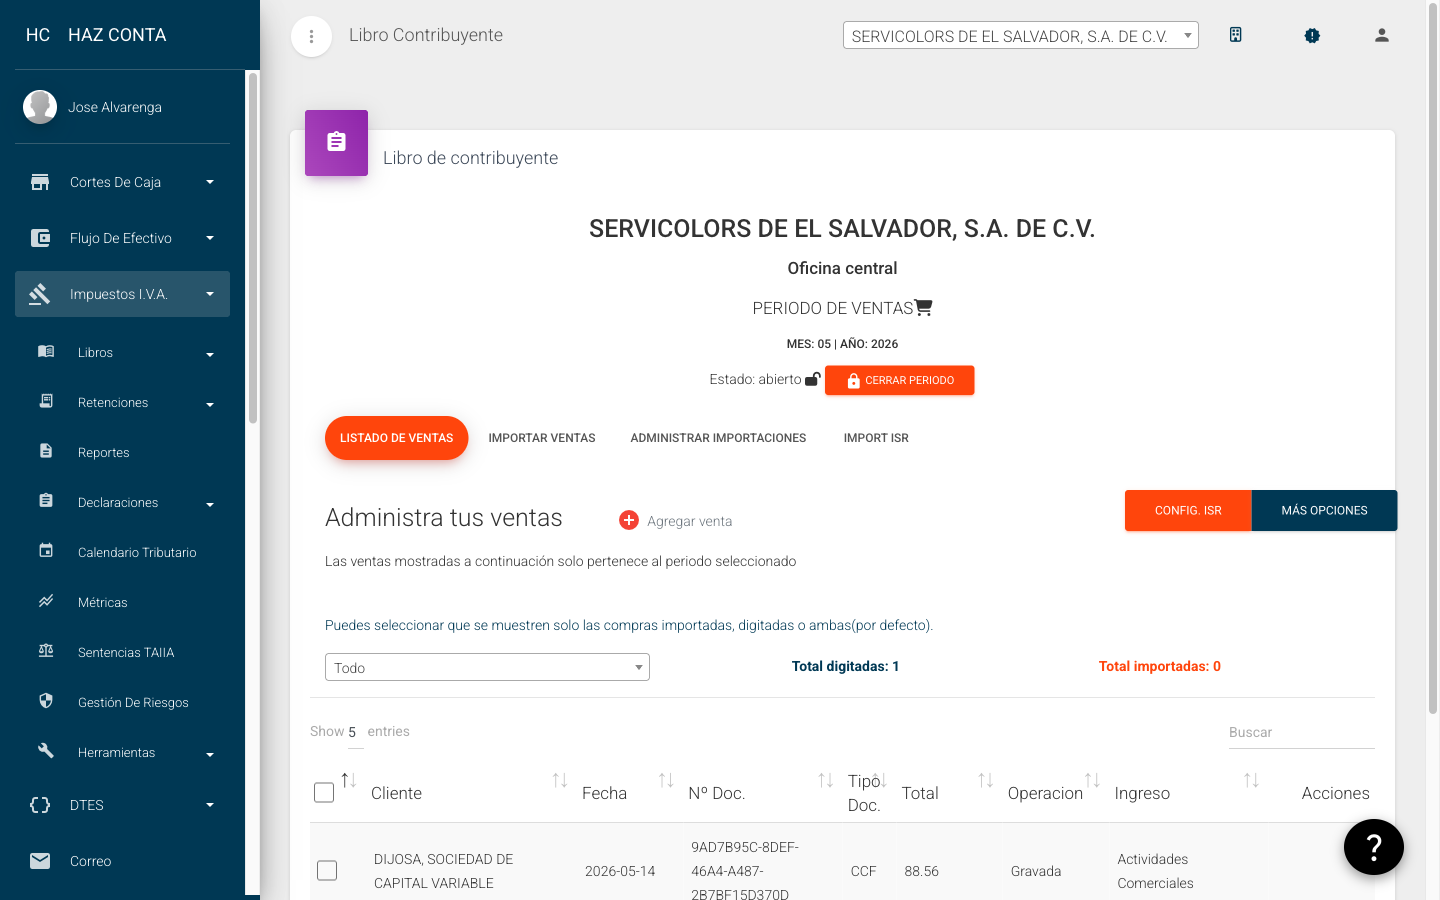
Task: Click the Correo envelope icon
Action: point(40,861)
